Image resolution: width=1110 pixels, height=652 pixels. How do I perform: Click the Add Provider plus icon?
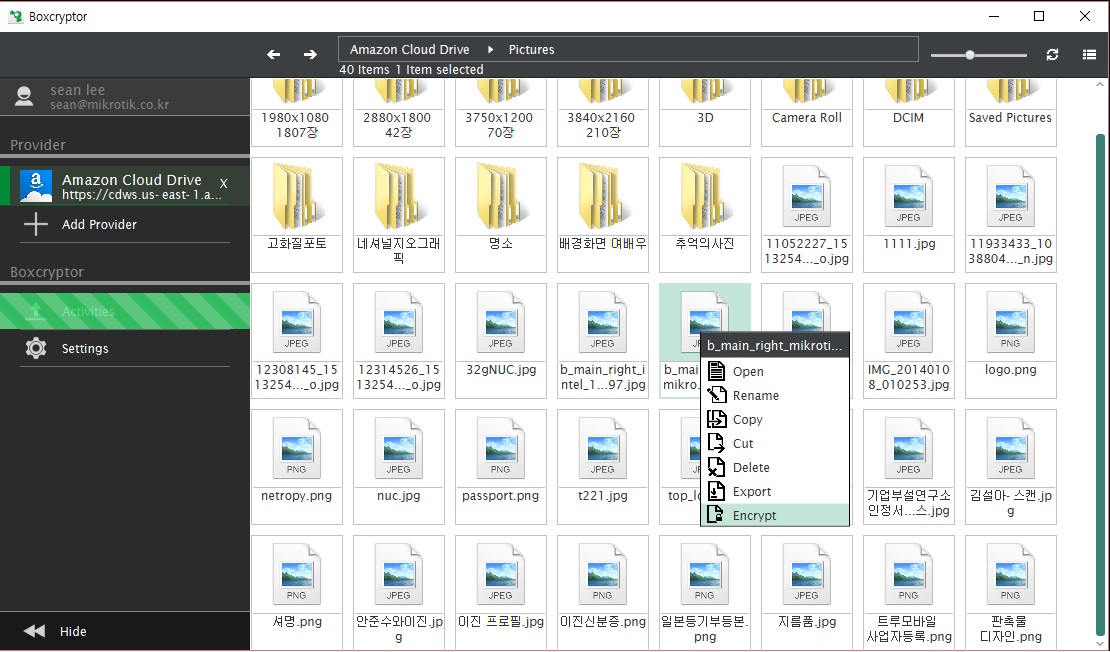tap(35, 224)
